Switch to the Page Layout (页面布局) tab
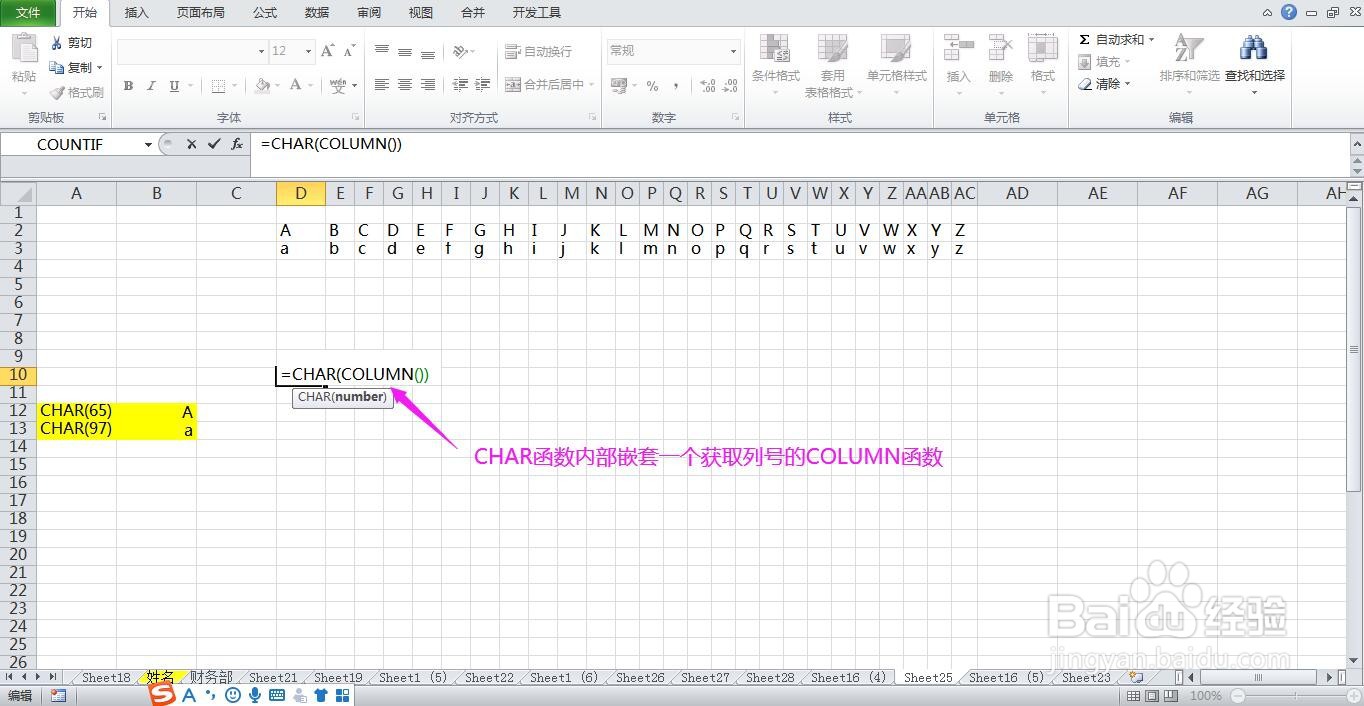 pos(200,12)
